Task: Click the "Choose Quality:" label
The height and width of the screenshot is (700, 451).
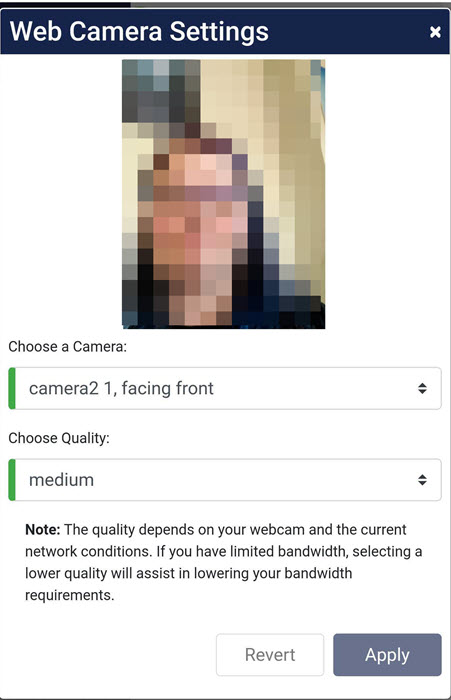Action: [59, 438]
